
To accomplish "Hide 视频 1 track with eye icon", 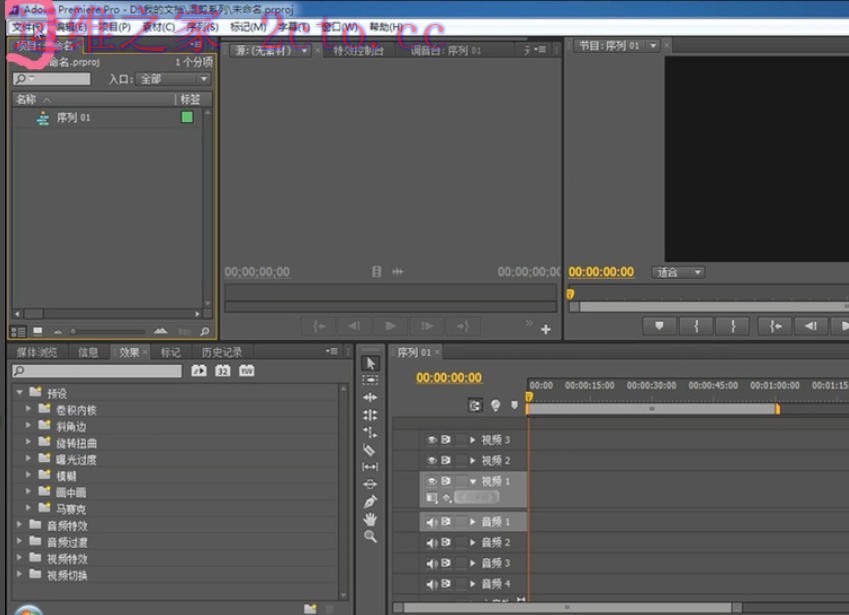I will point(432,481).
